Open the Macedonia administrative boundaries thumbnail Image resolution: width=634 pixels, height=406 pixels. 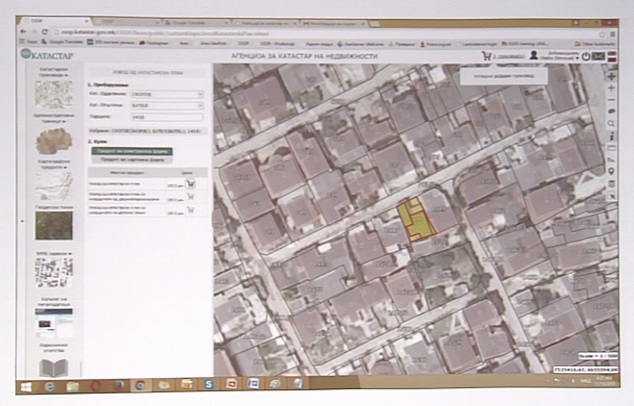coord(53,141)
